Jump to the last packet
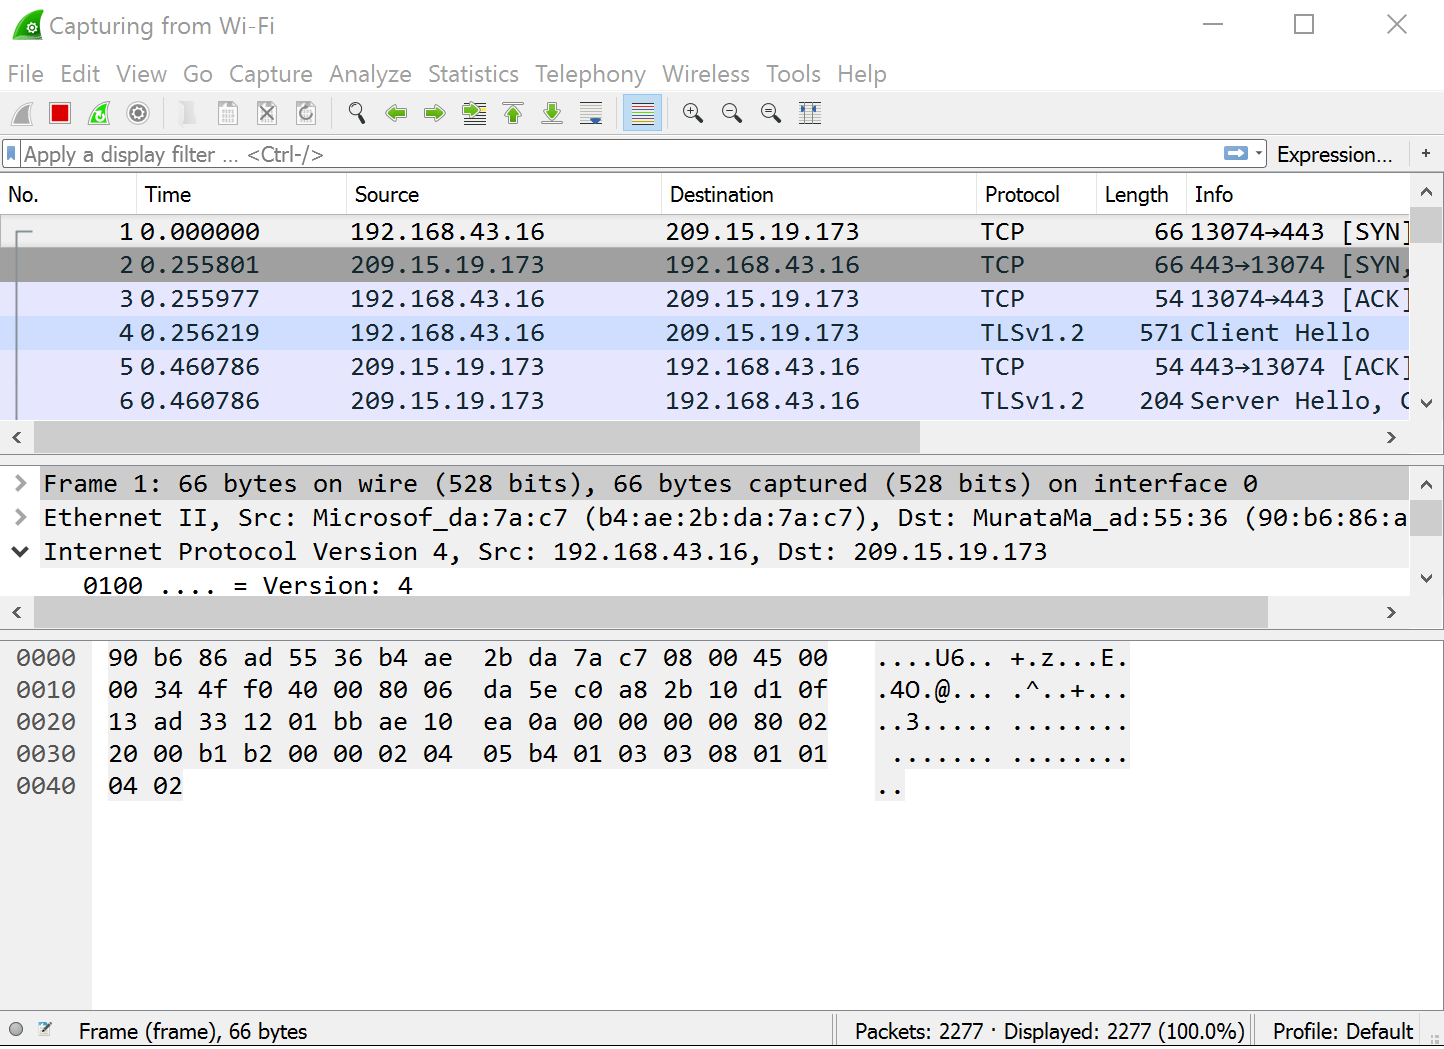The image size is (1444, 1049). 552,114
